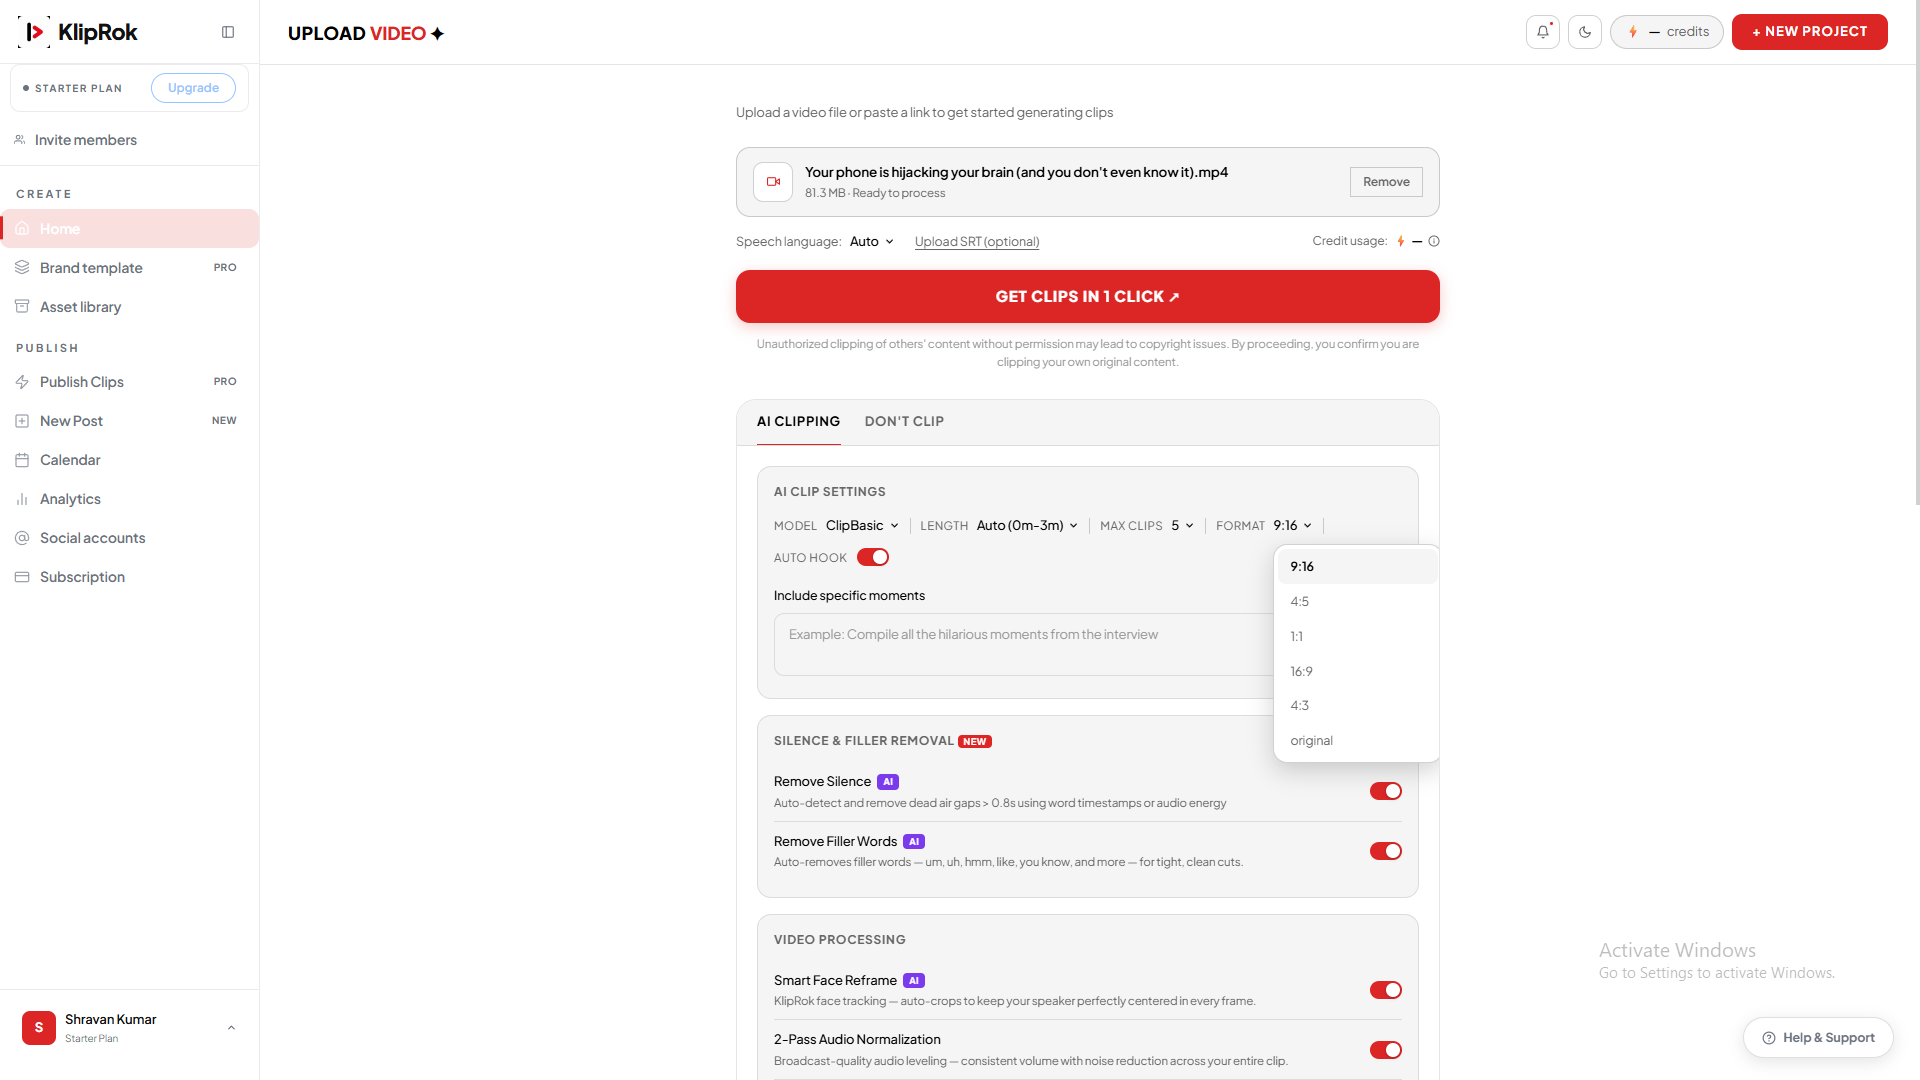The image size is (1920, 1080).
Task: Click the uploaded video file camera icon
Action: pyautogui.click(x=773, y=182)
